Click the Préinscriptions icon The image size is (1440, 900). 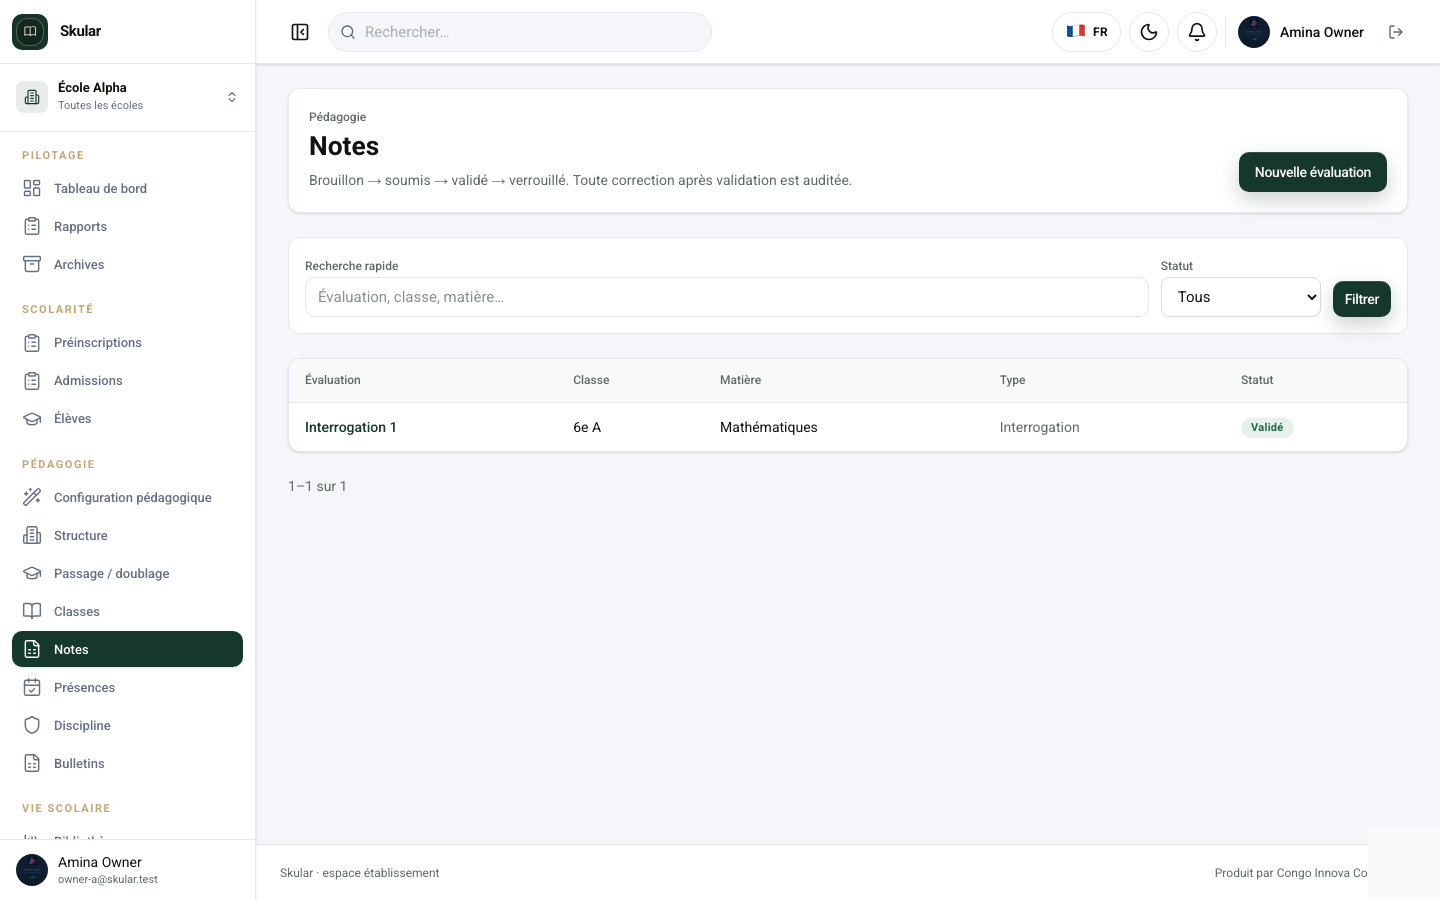click(32, 342)
